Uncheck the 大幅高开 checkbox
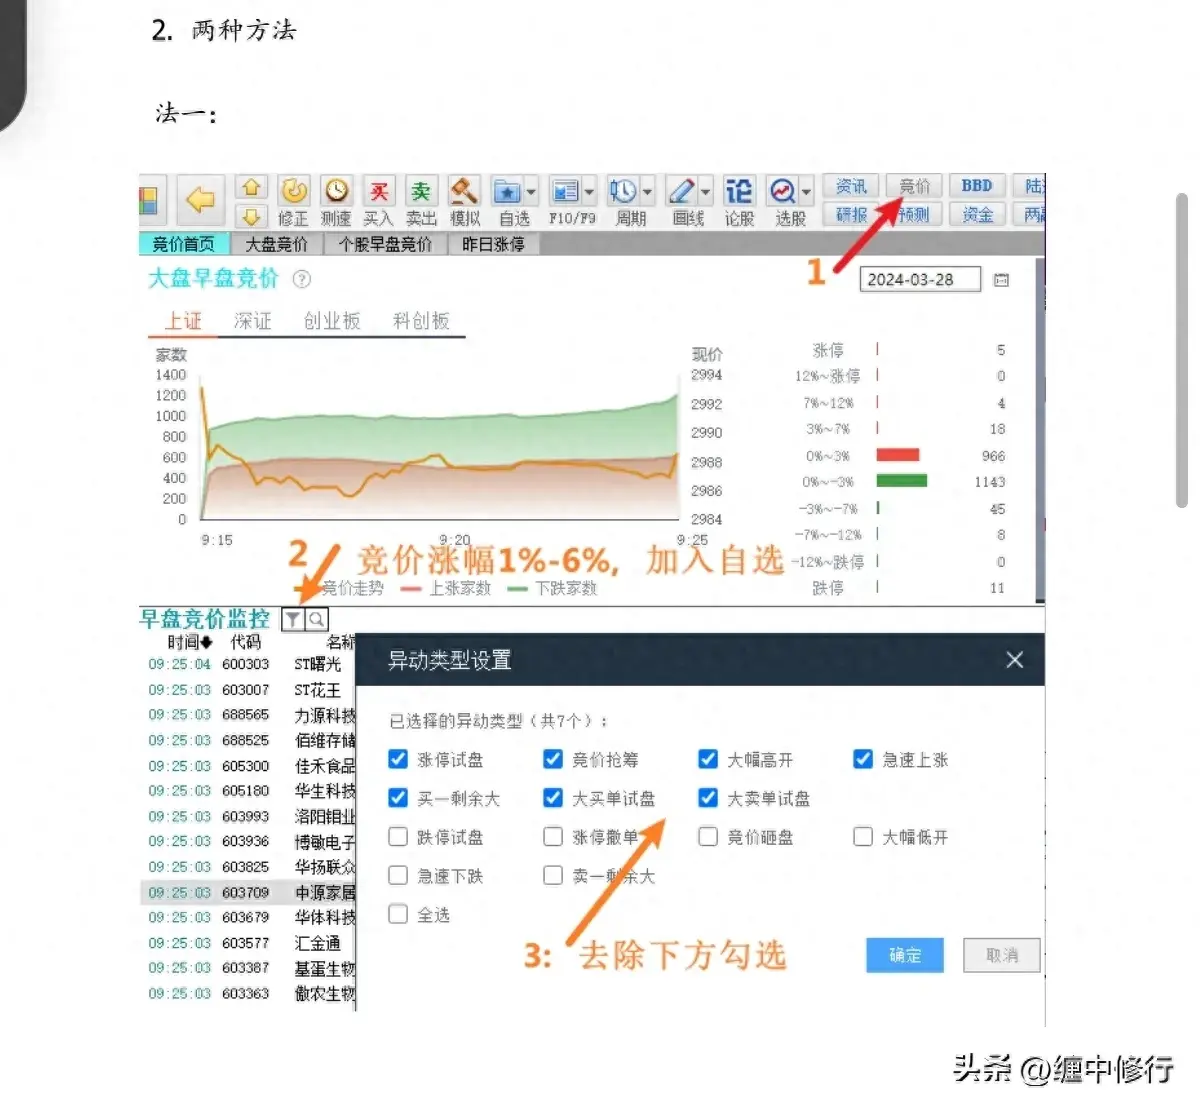The height and width of the screenshot is (1110, 1200). [x=708, y=759]
